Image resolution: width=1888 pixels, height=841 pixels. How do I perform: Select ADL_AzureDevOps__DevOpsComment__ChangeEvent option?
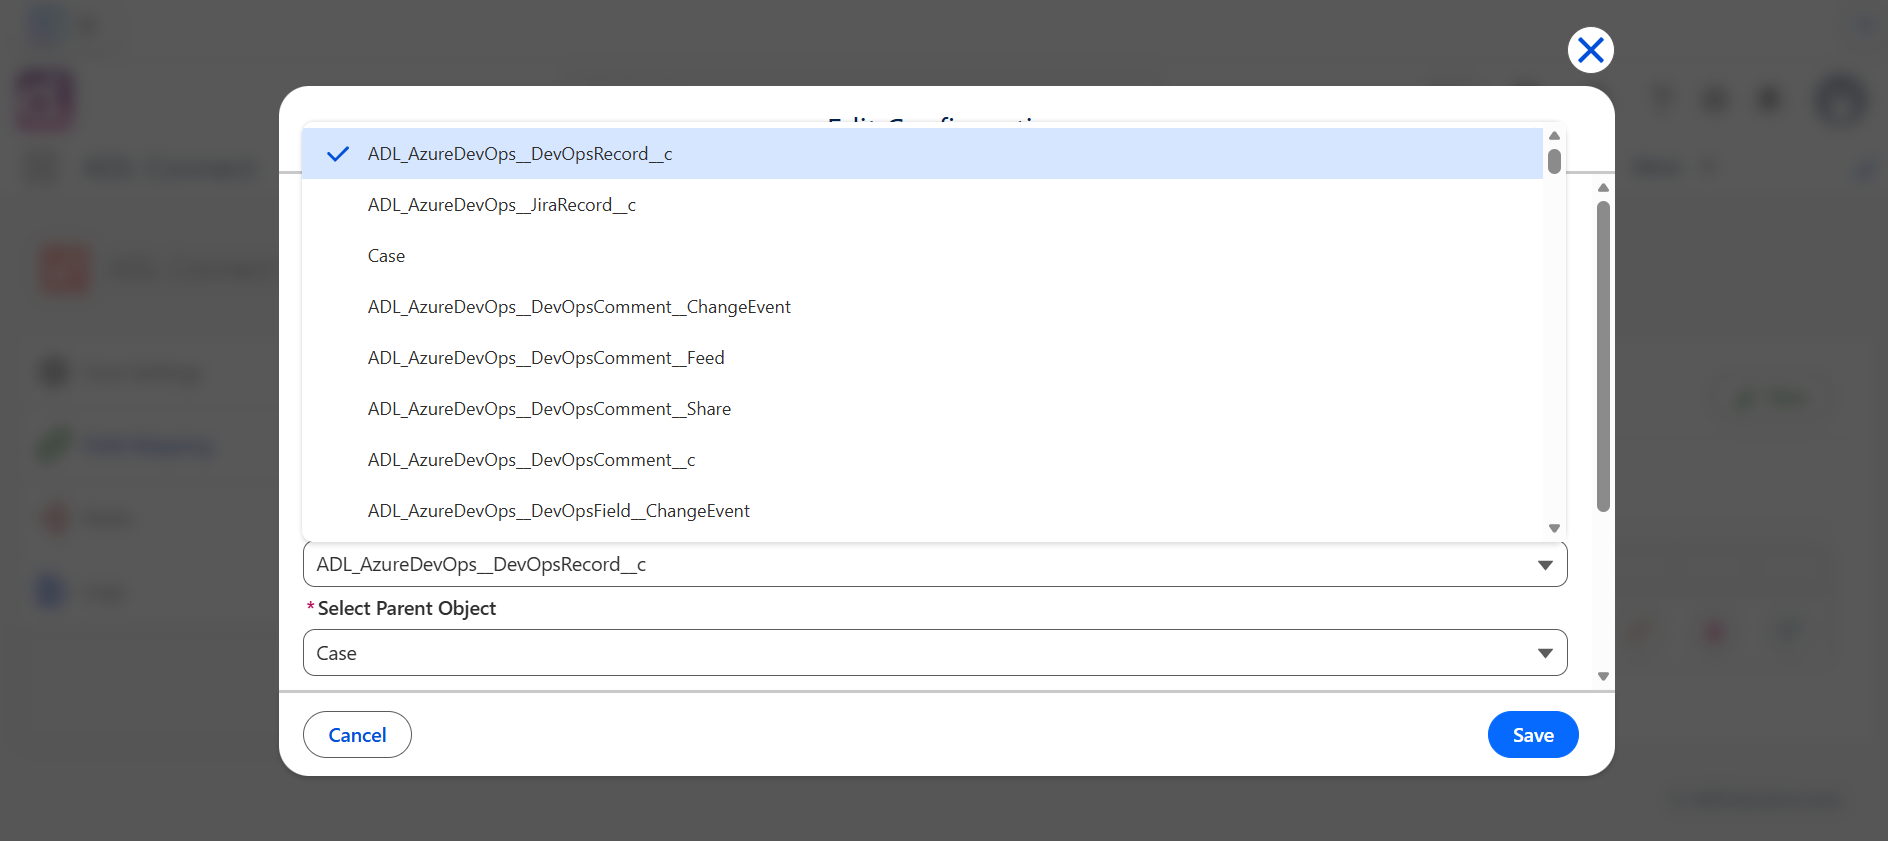[922, 307]
